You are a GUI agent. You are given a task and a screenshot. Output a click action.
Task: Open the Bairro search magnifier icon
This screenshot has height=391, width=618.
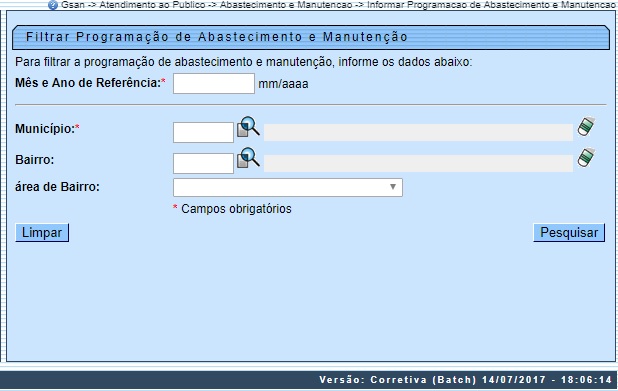pyautogui.click(x=248, y=158)
